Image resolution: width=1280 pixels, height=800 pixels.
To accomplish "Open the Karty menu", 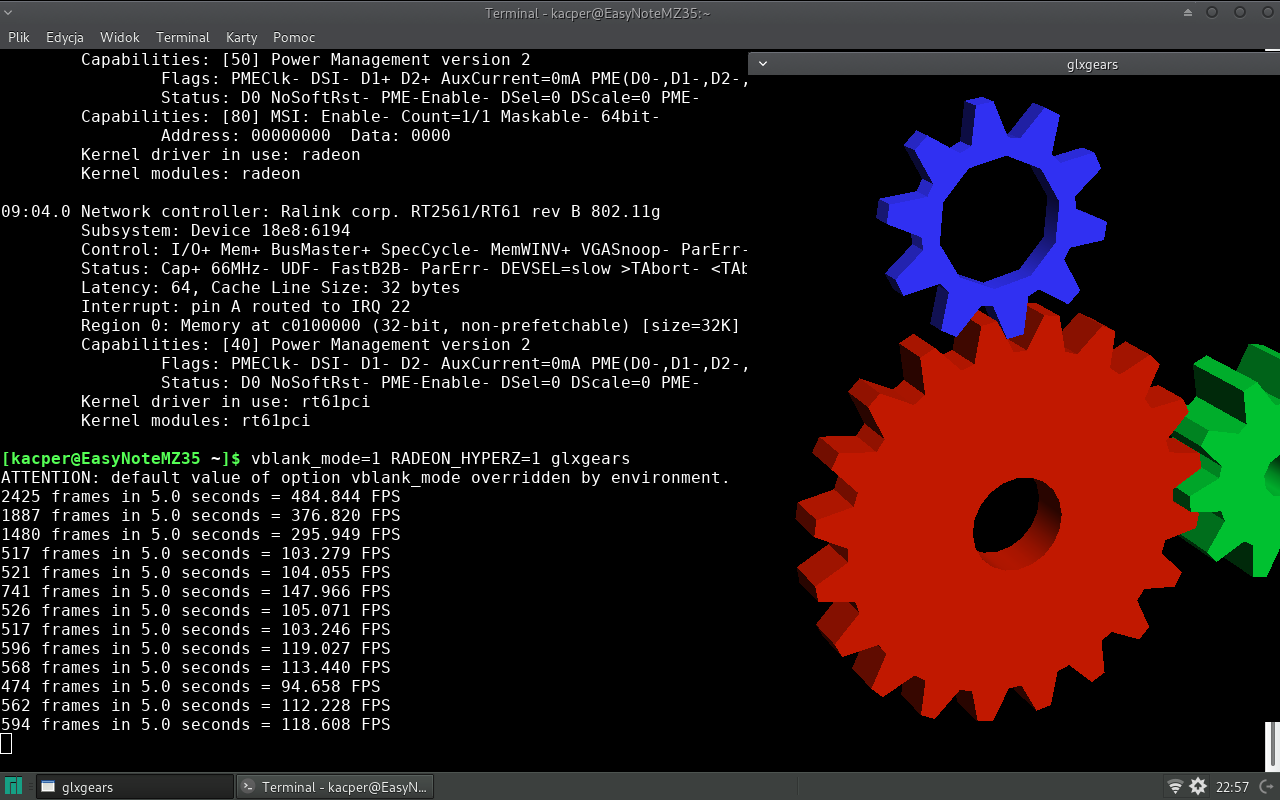I will (241, 37).
